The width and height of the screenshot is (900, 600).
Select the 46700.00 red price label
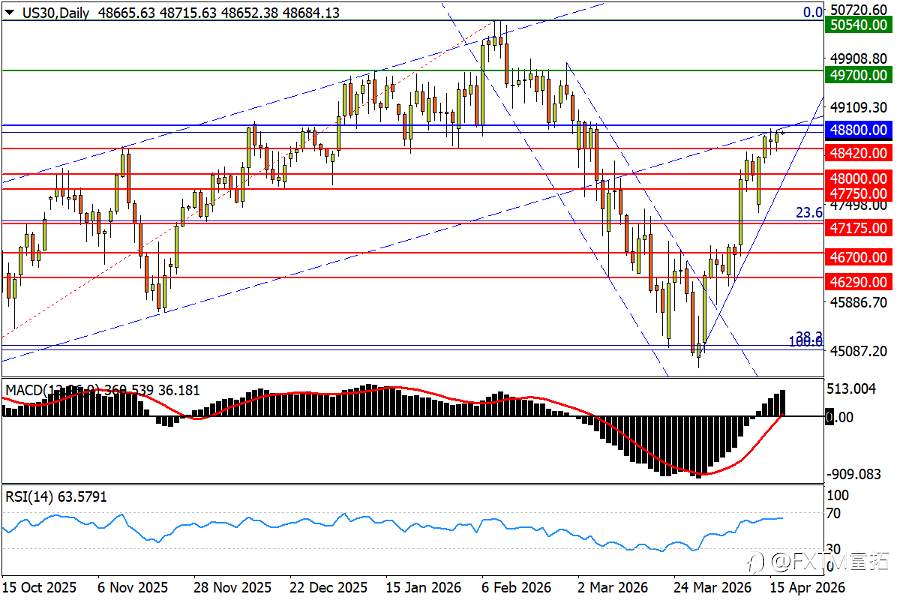click(858, 257)
